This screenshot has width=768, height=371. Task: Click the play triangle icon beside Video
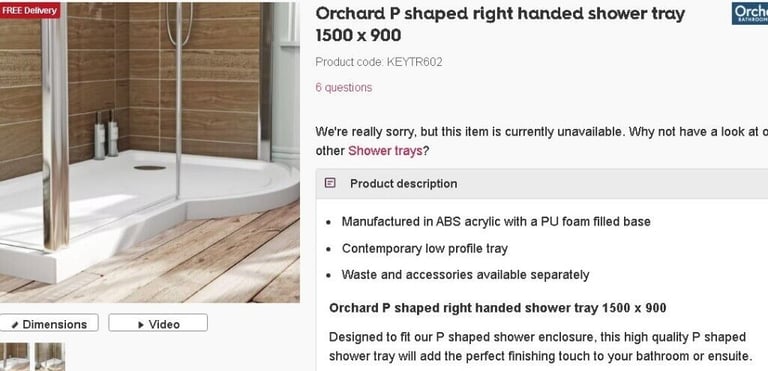point(141,324)
